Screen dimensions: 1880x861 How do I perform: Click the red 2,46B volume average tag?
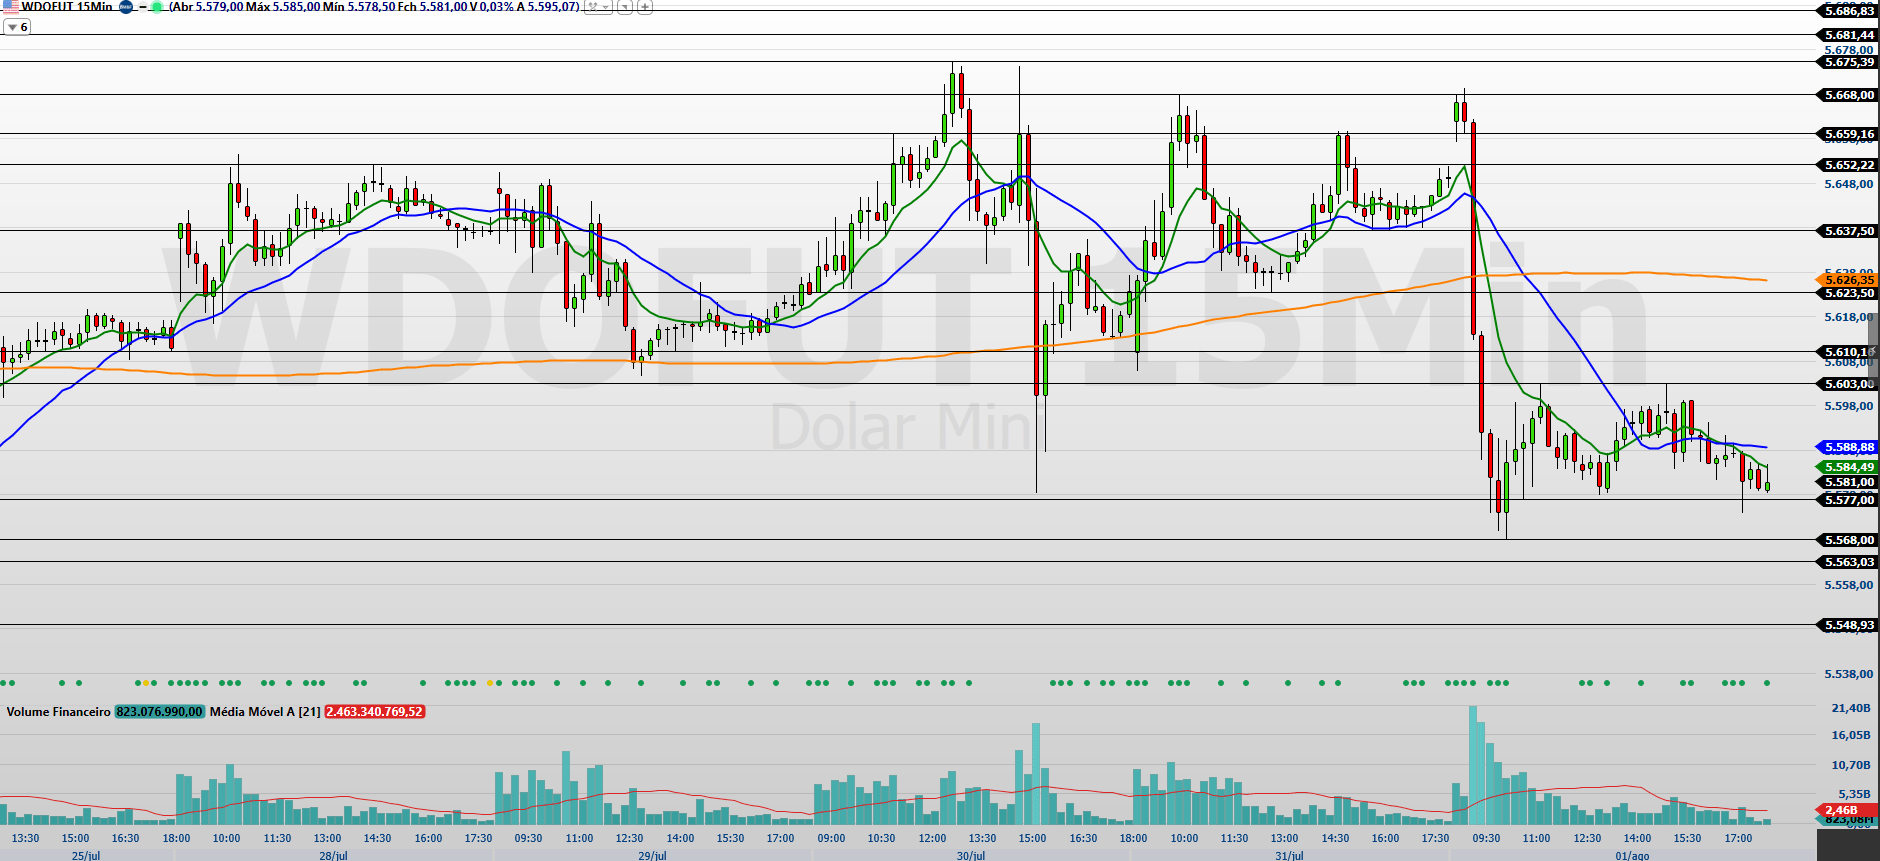1842,810
